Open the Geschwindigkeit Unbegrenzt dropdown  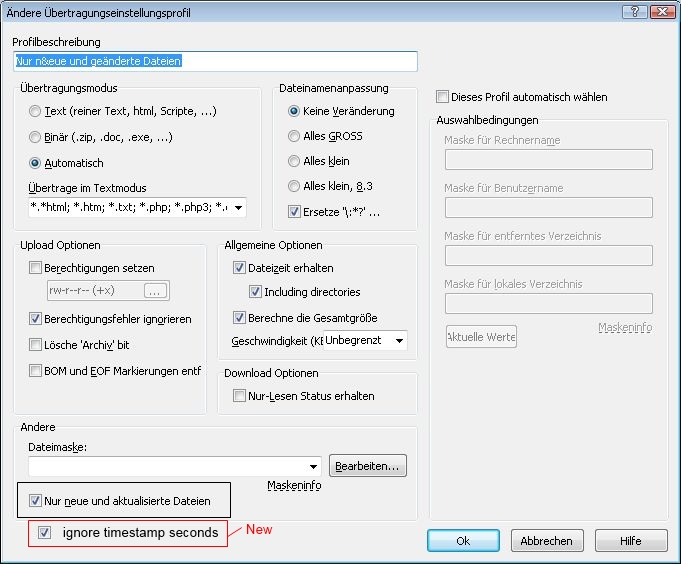click(x=399, y=341)
